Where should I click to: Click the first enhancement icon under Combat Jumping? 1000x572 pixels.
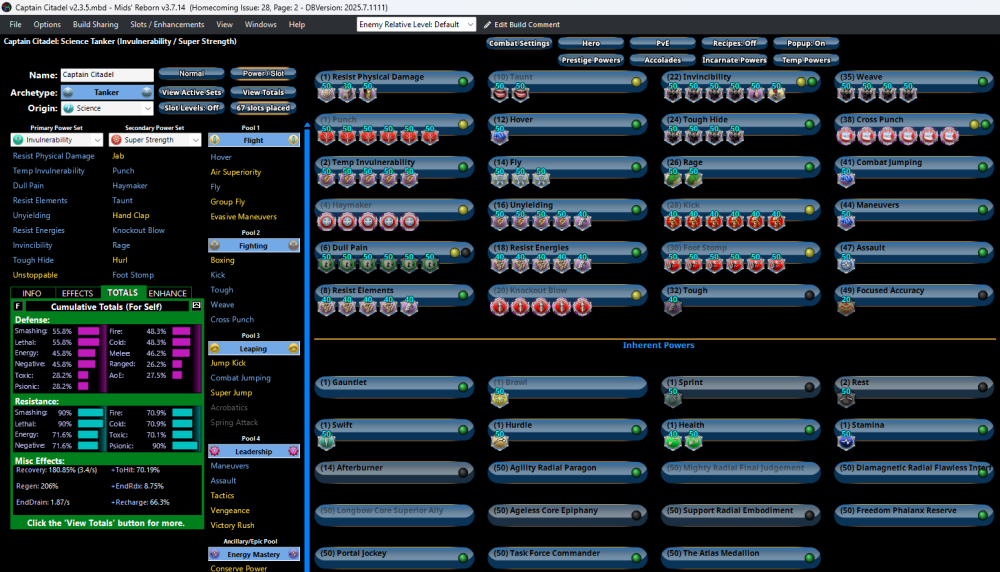[x=847, y=179]
